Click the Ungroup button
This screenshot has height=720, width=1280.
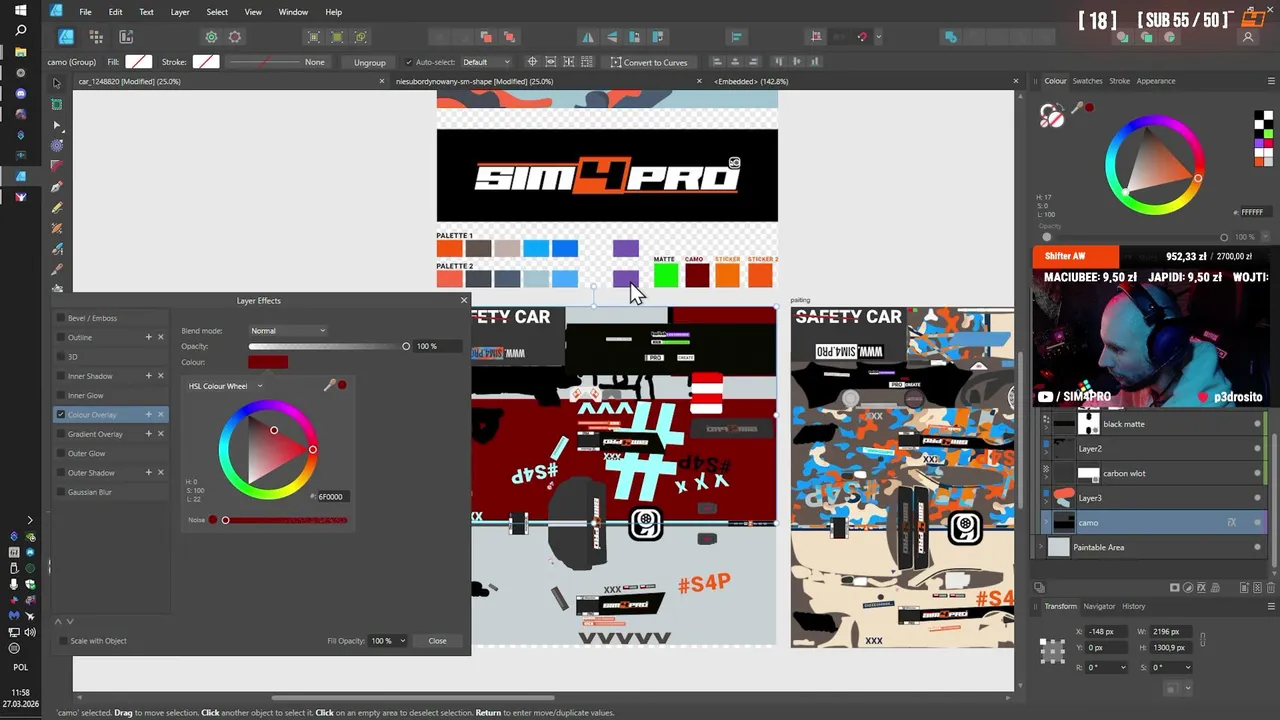click(369, 62)
